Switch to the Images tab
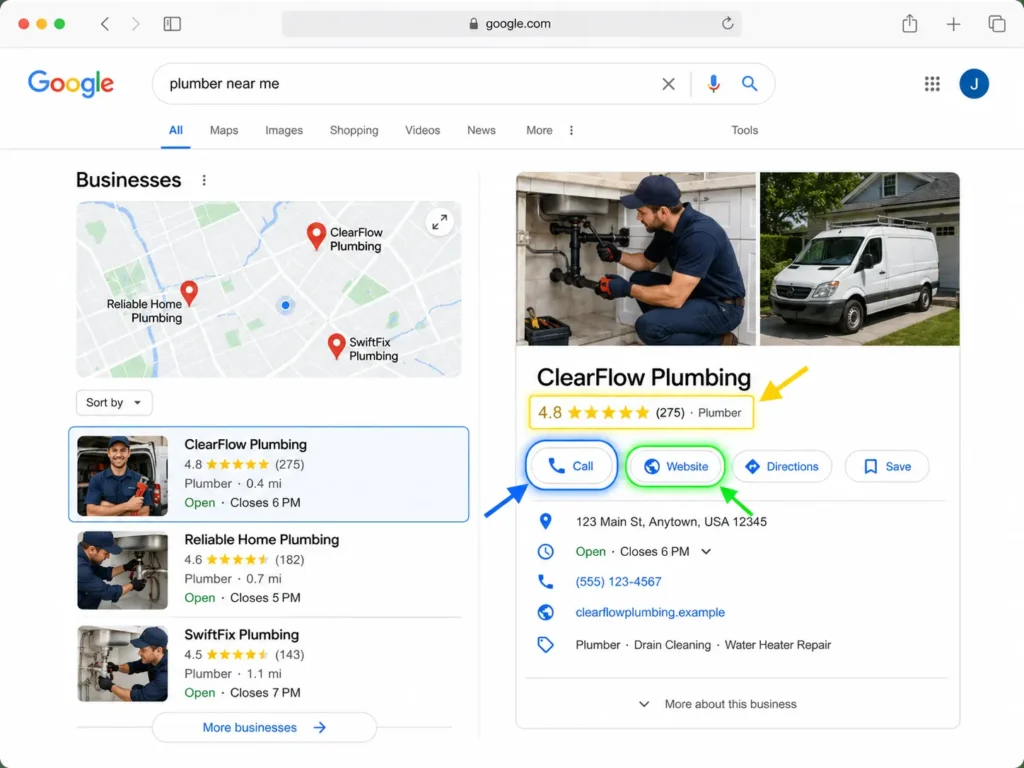The image size is (1024, 768). 284,130
